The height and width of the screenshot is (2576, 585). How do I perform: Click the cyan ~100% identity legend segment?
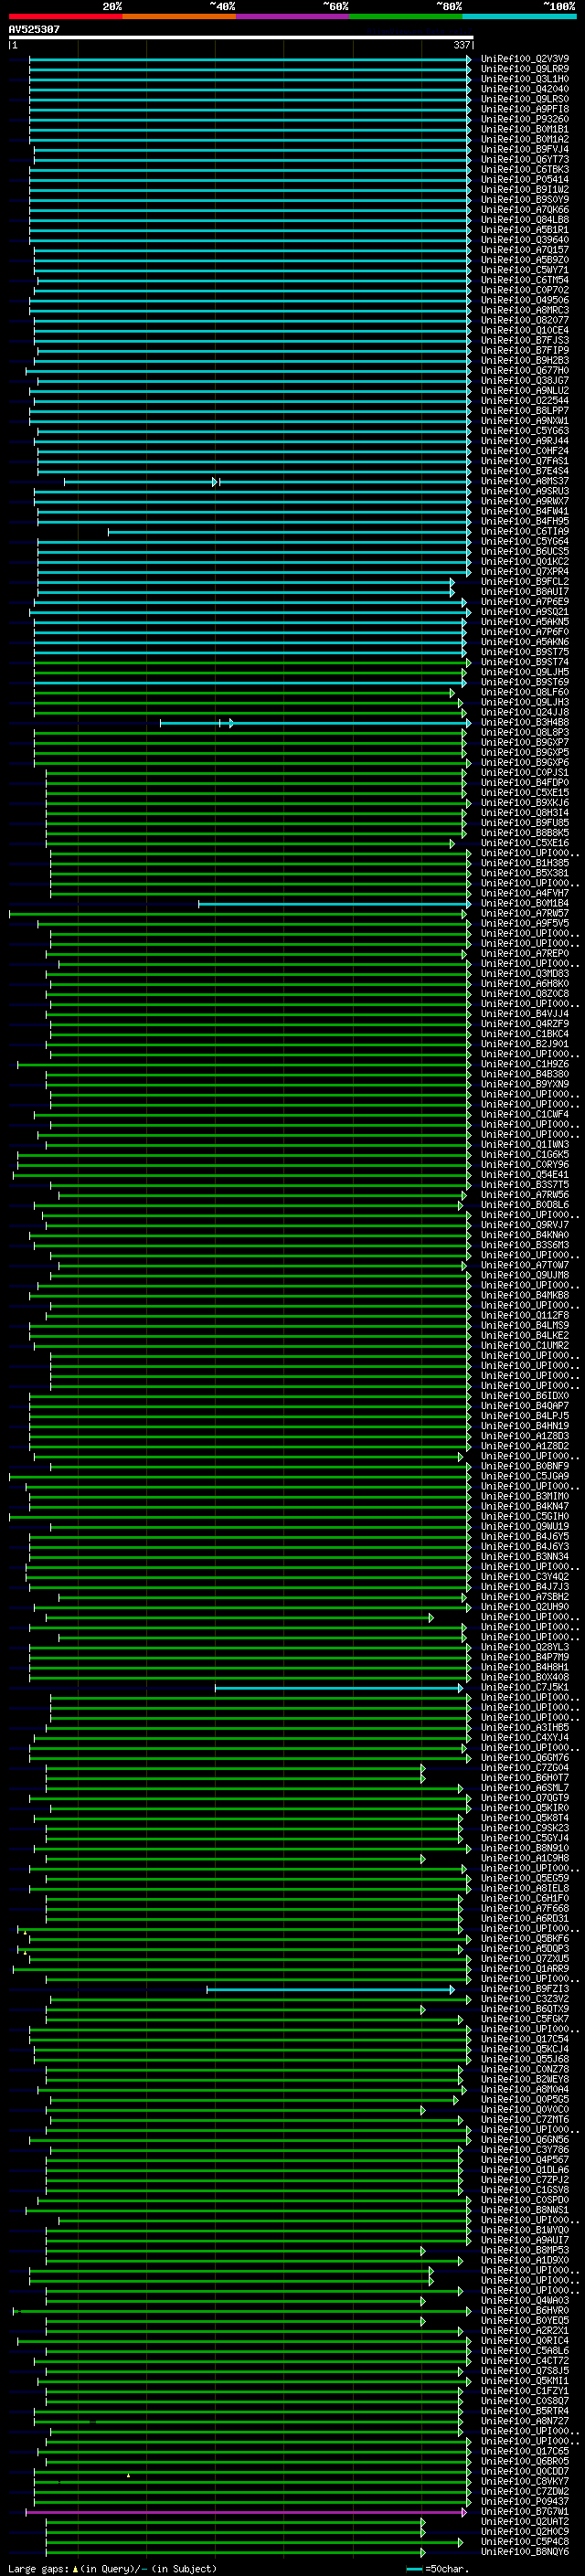coord(520,16)
